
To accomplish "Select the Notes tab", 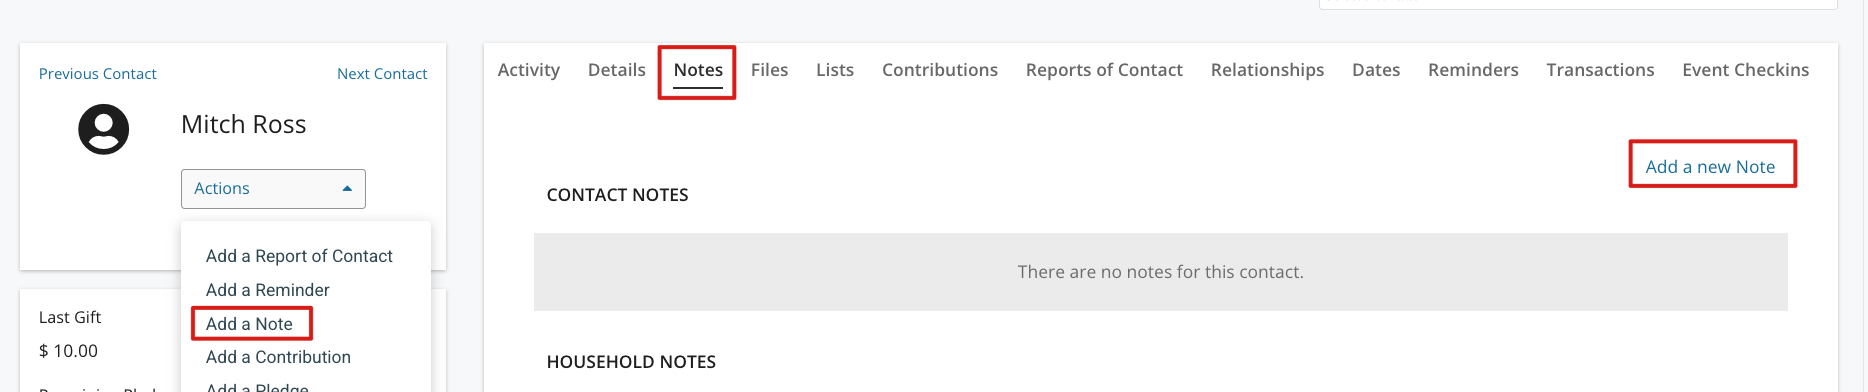I will click(x=698, y=70).
